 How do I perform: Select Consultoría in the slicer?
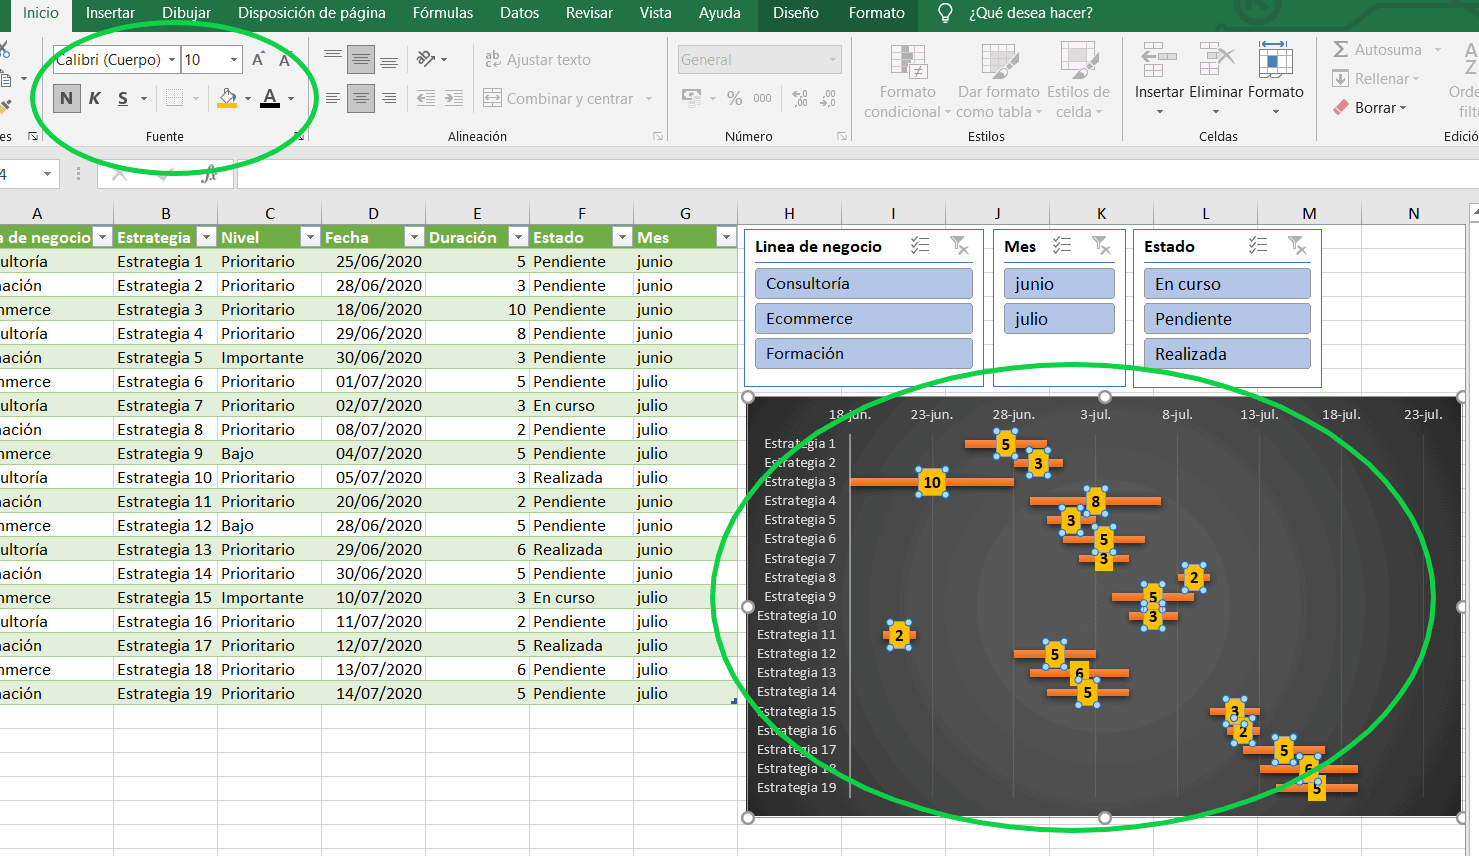click(864, 284)
